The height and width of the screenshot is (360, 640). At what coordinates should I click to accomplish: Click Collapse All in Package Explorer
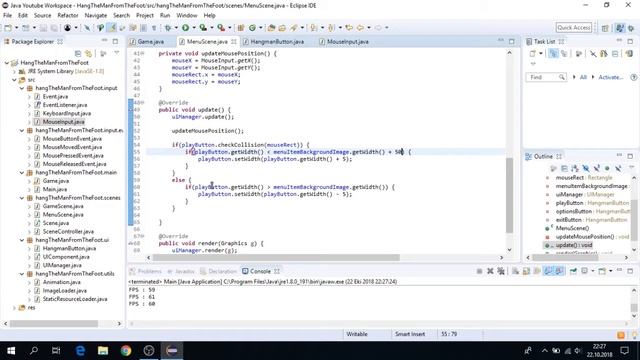click(x=78, y=53)
